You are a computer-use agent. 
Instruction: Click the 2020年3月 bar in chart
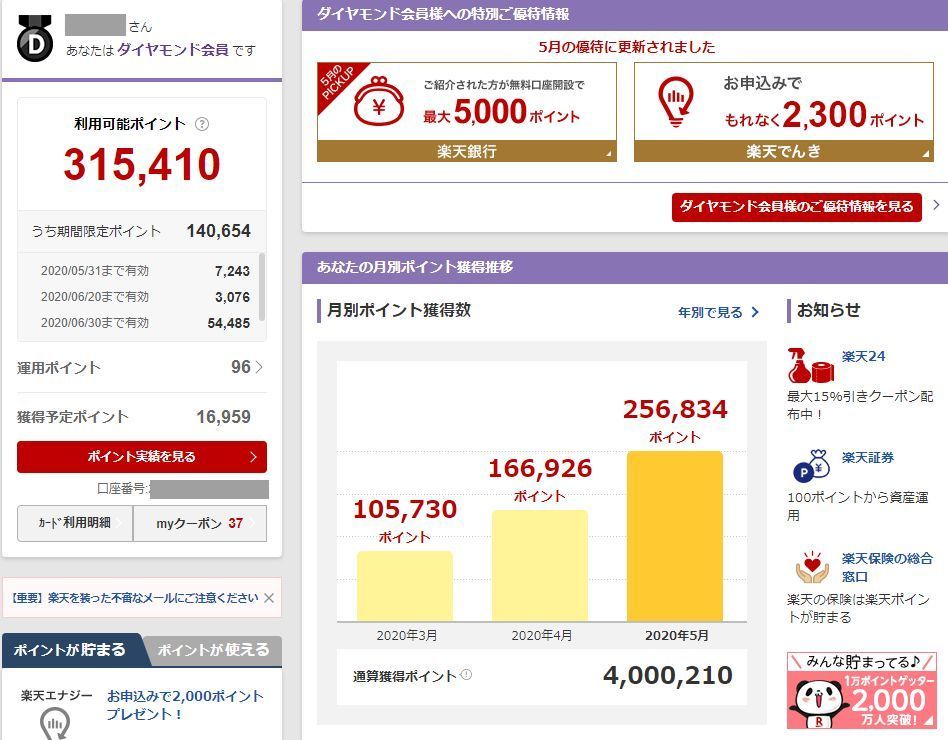click(404, 586)
